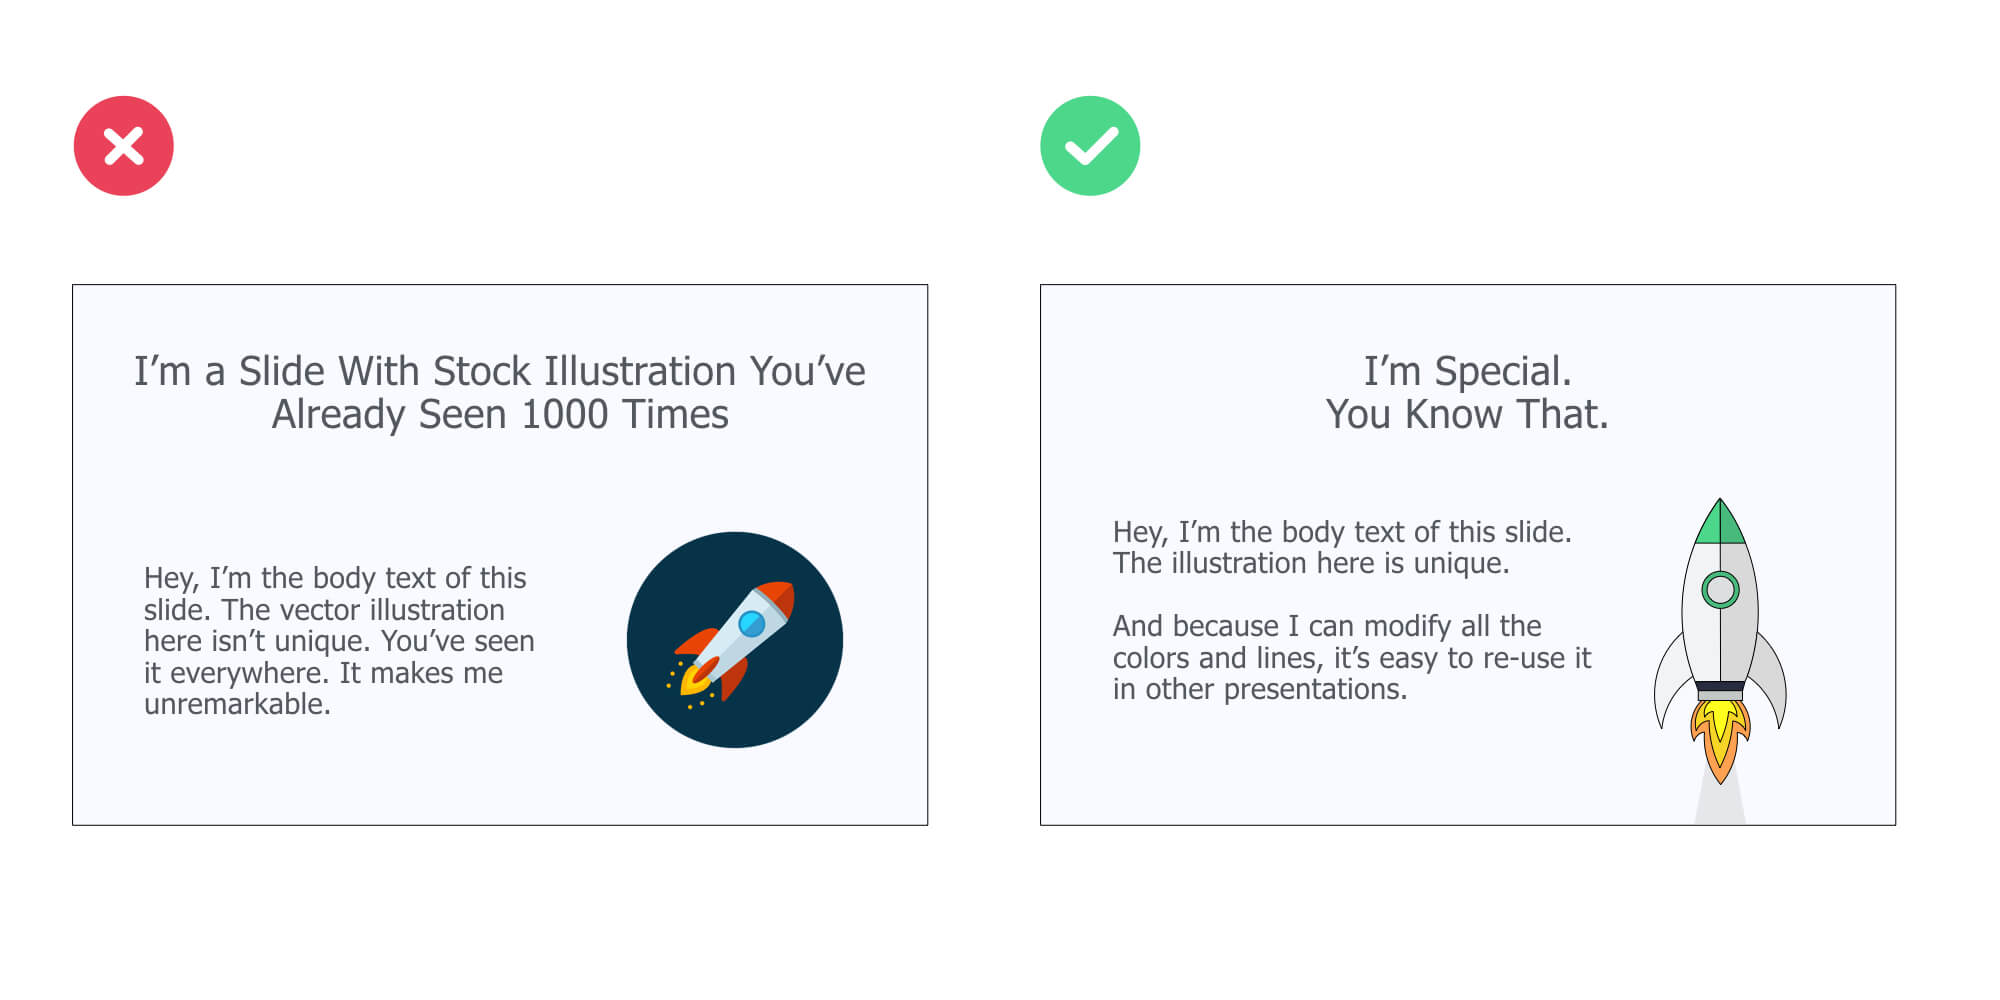Click the green nose cone of the rocket
Screen dimensions: 2000x1000
point(1720,524)
